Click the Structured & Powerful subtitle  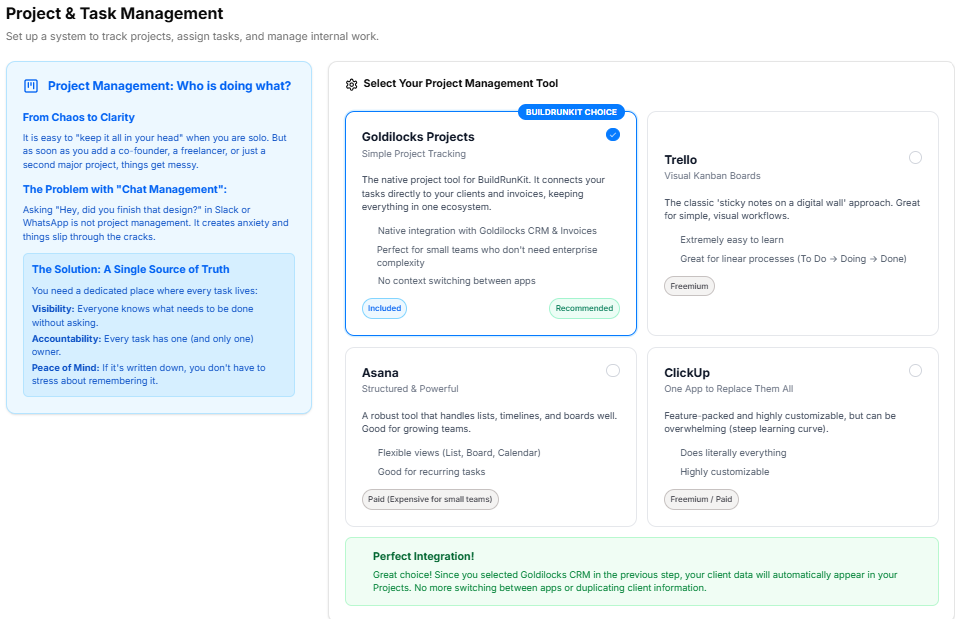coord(410,389)
